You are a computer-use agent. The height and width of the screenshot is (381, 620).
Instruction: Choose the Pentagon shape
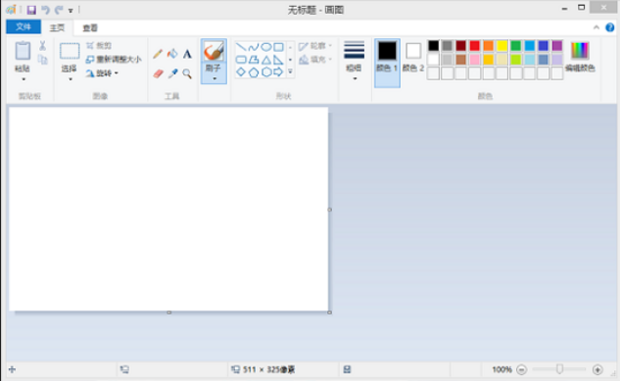pos(253,72)
